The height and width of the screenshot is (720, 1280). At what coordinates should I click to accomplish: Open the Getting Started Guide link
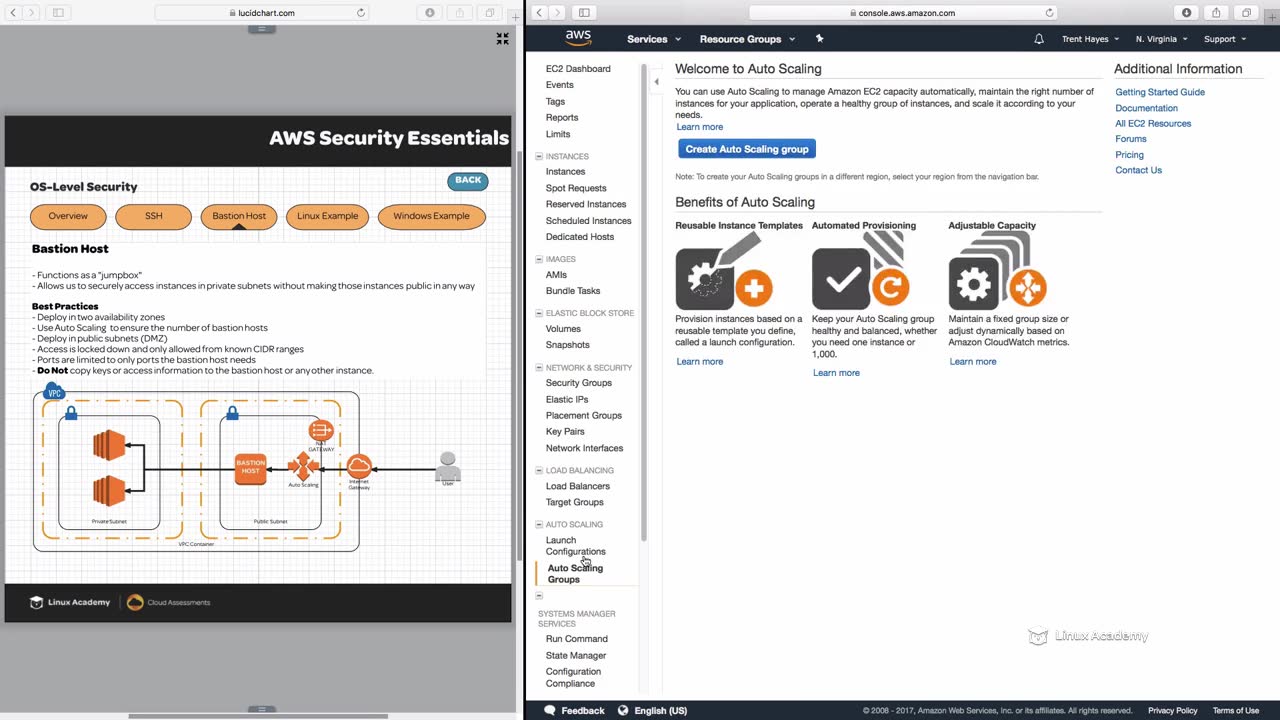tap(1160, 92)
